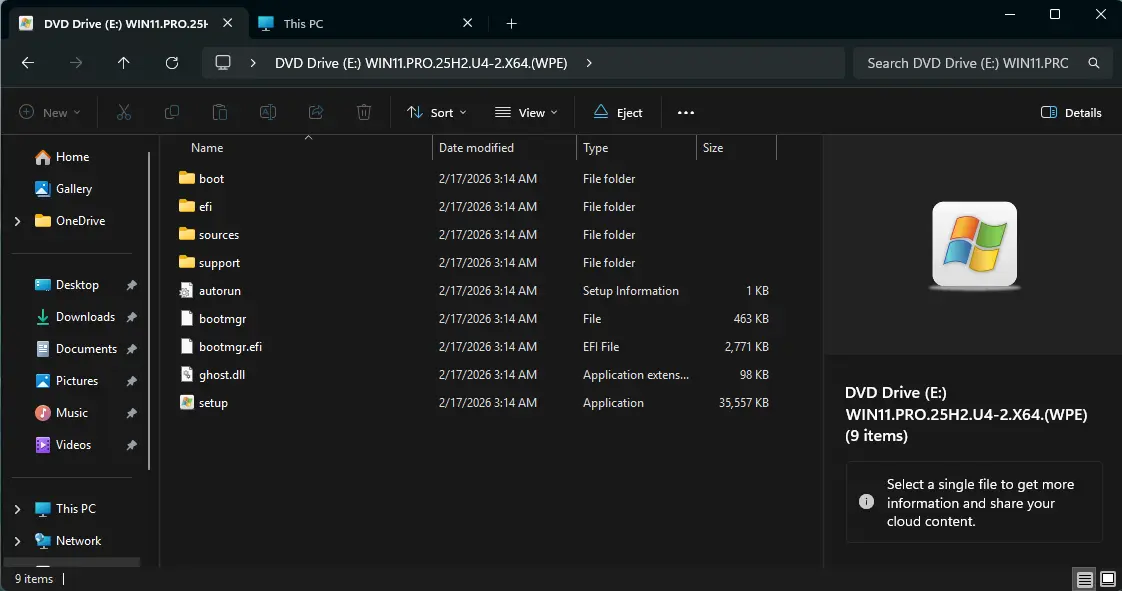Select the sources folder
This screenshot has width=1122, height=591.
click(x=219, y=234)
